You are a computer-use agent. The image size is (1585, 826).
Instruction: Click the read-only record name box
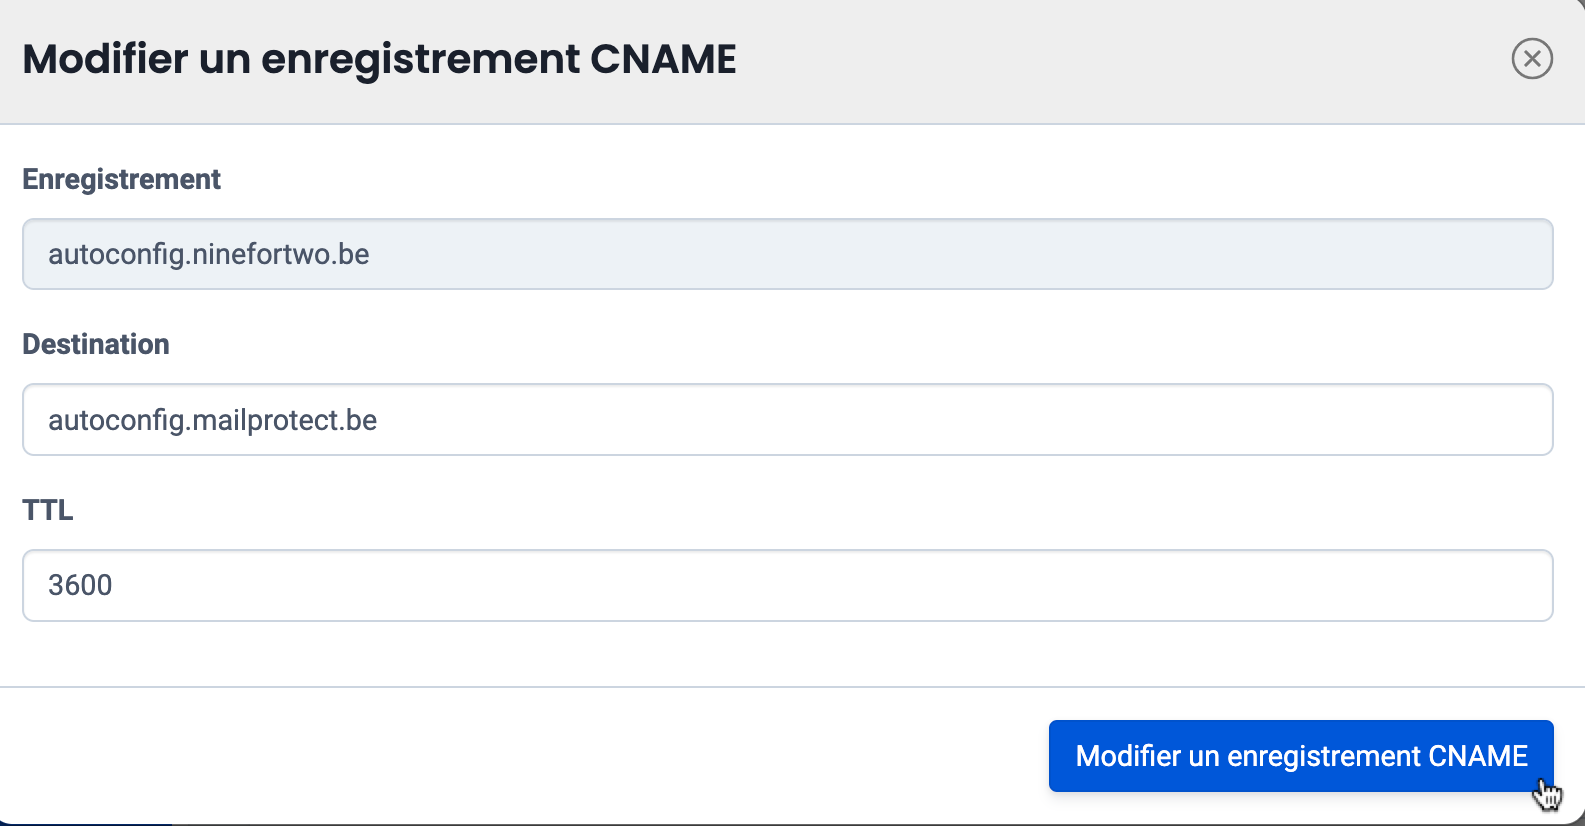[x=787, y=254]
